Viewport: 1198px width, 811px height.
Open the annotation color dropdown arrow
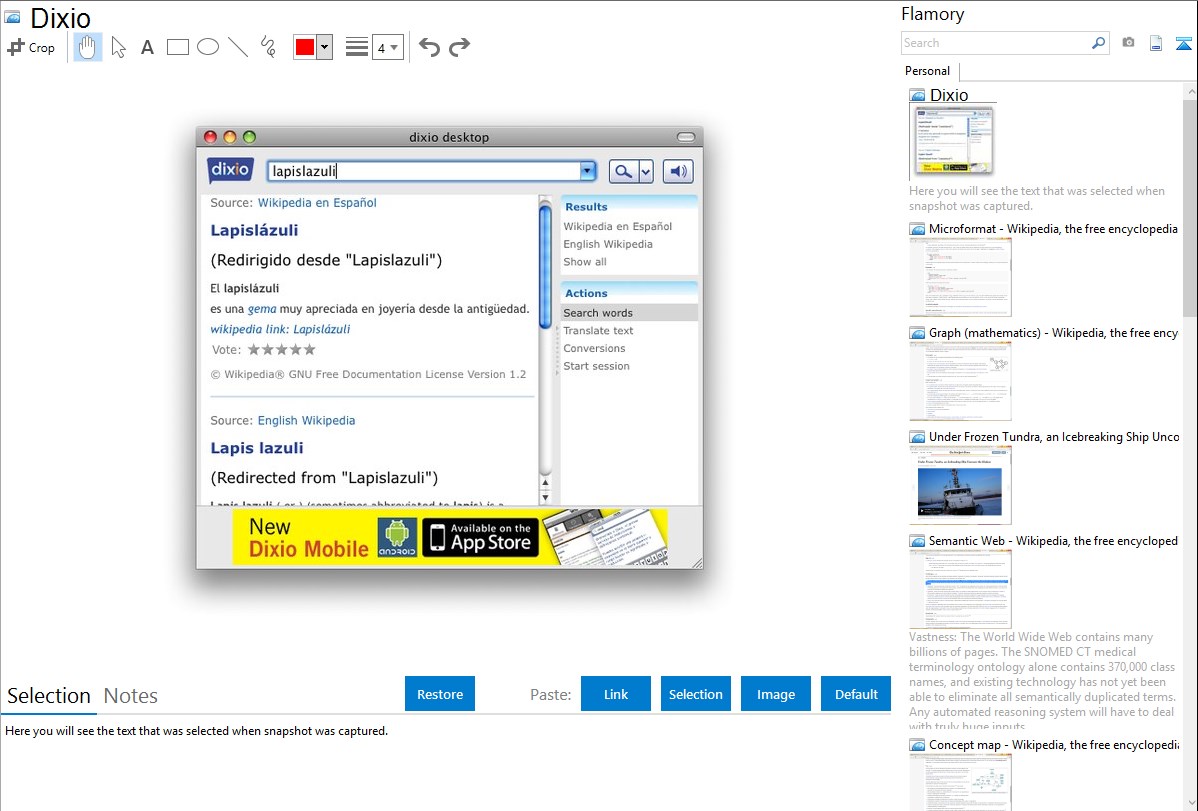click(x=325, y=47)
